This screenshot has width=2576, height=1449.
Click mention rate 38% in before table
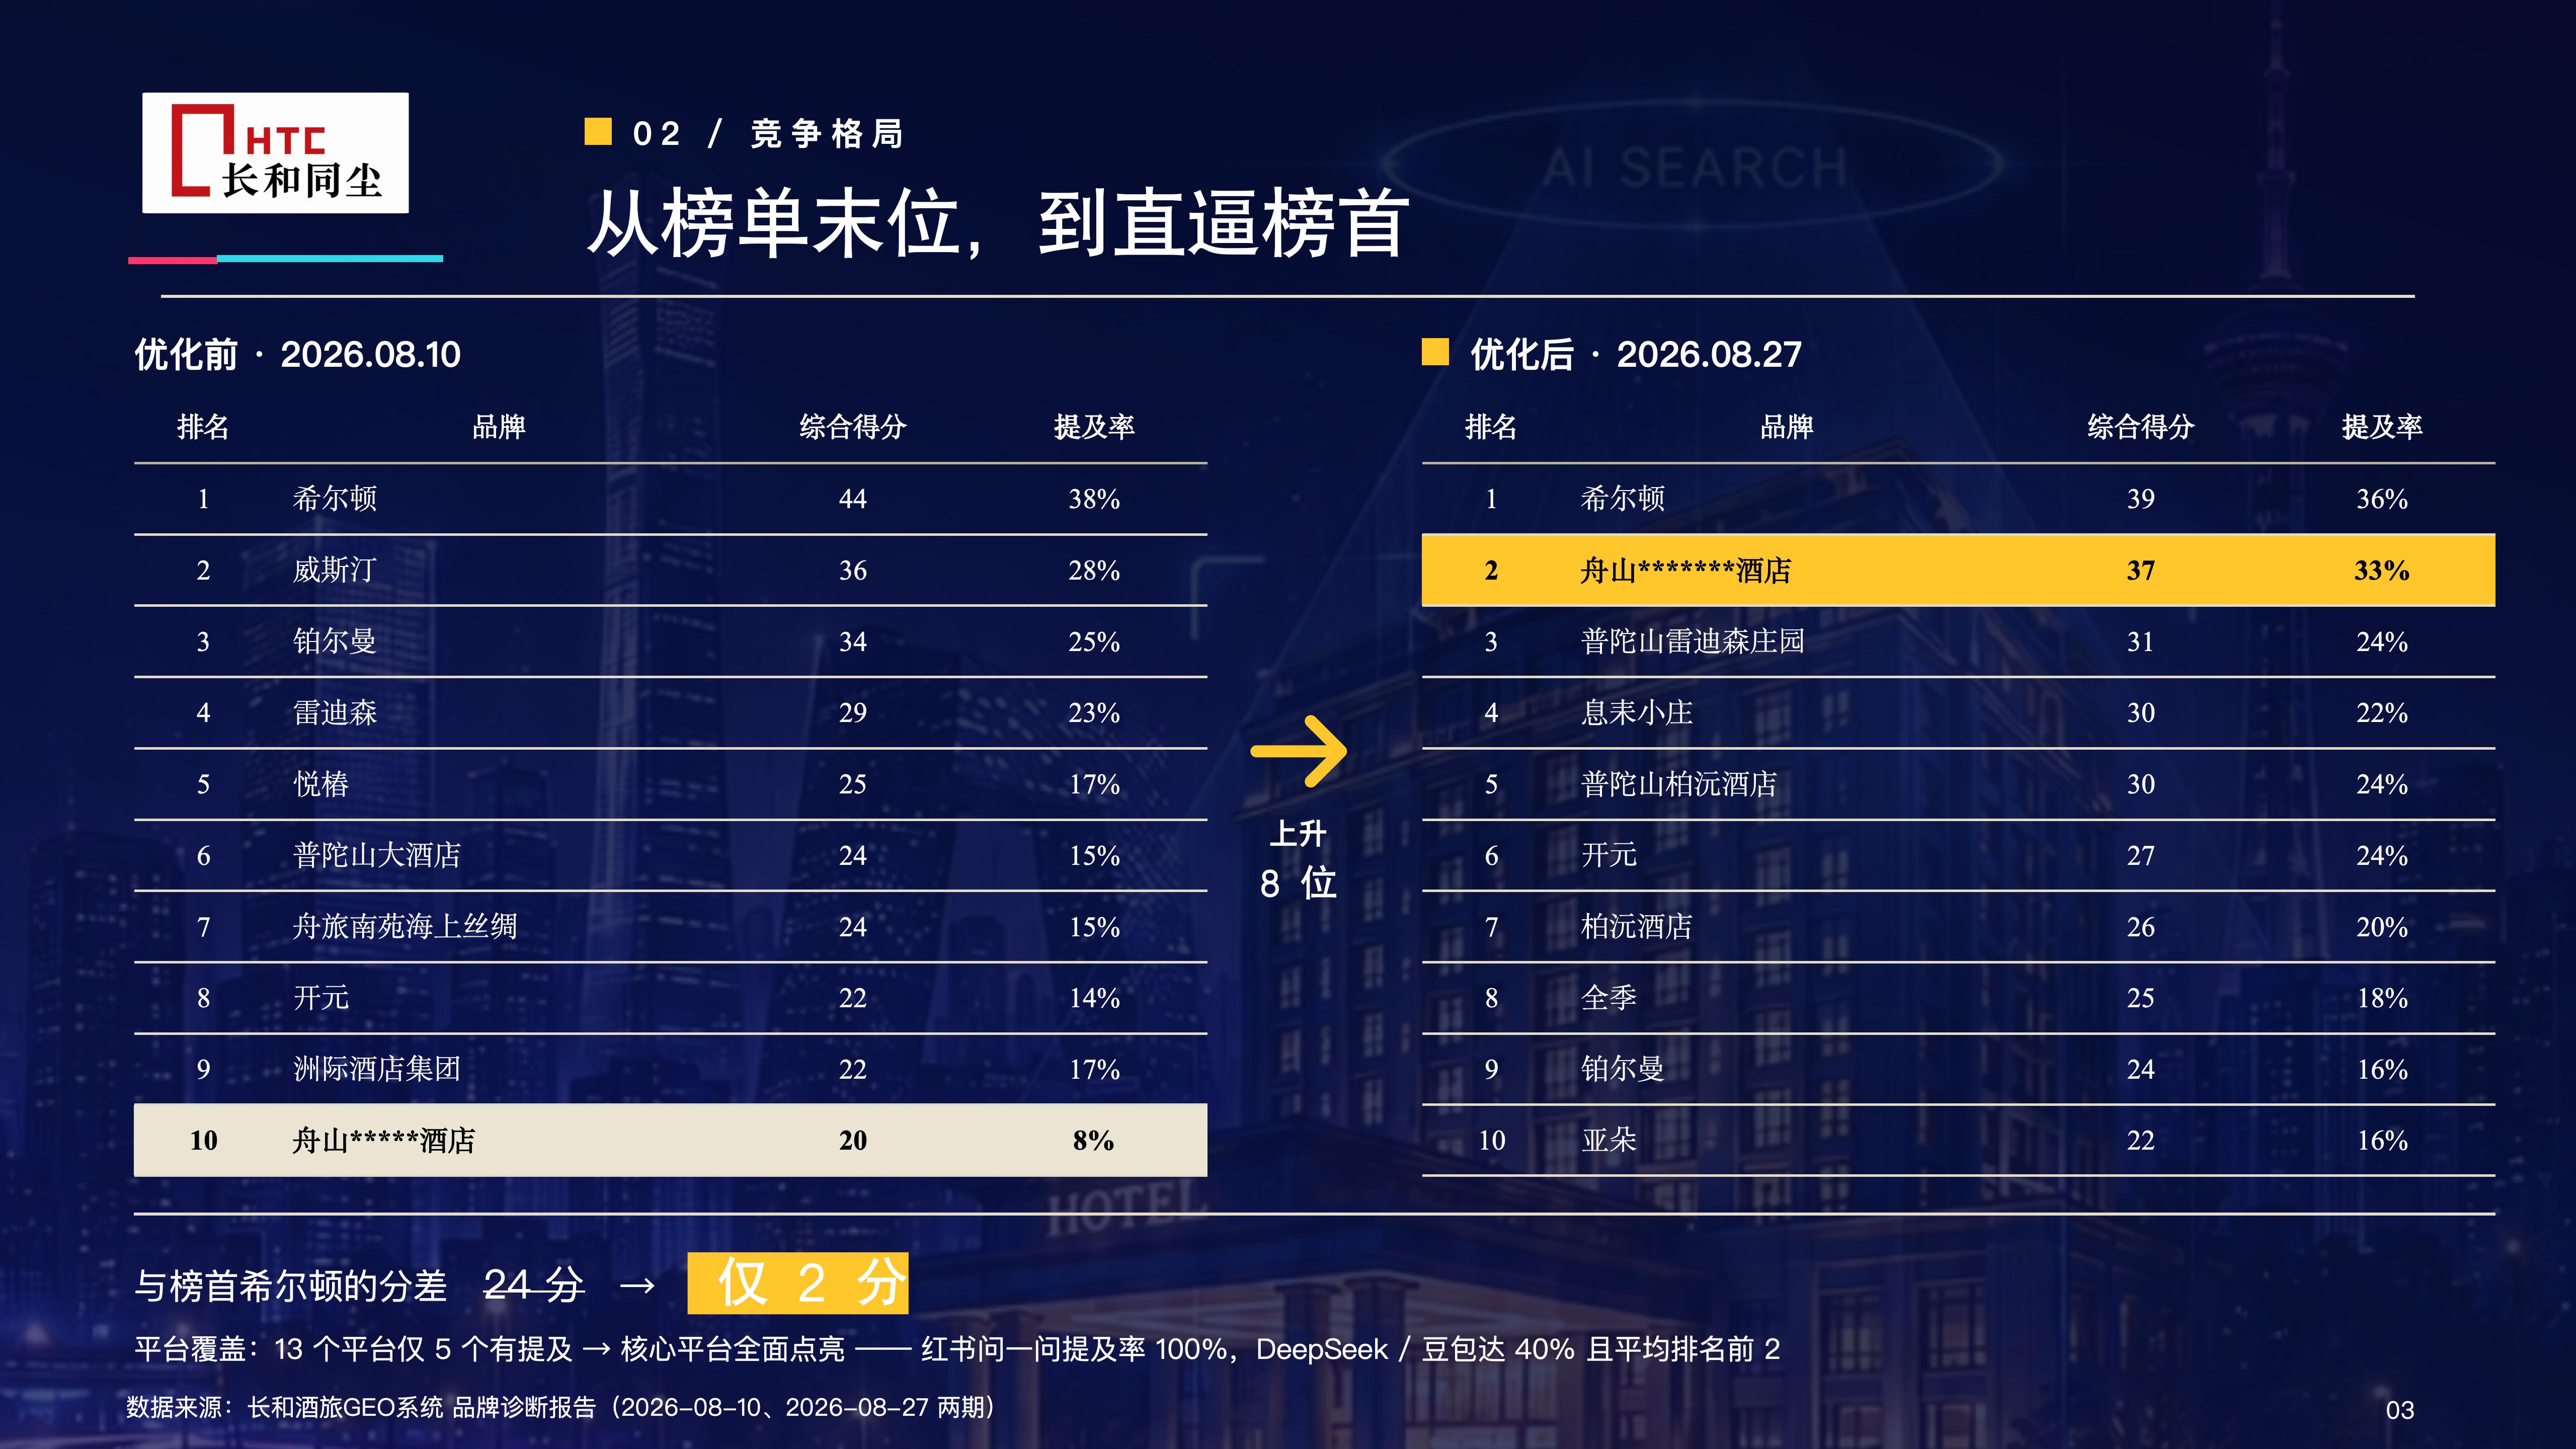(1094, 499)
